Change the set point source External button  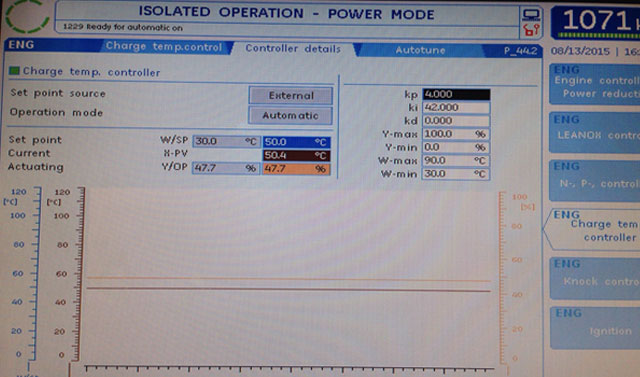tap(291, 95)
